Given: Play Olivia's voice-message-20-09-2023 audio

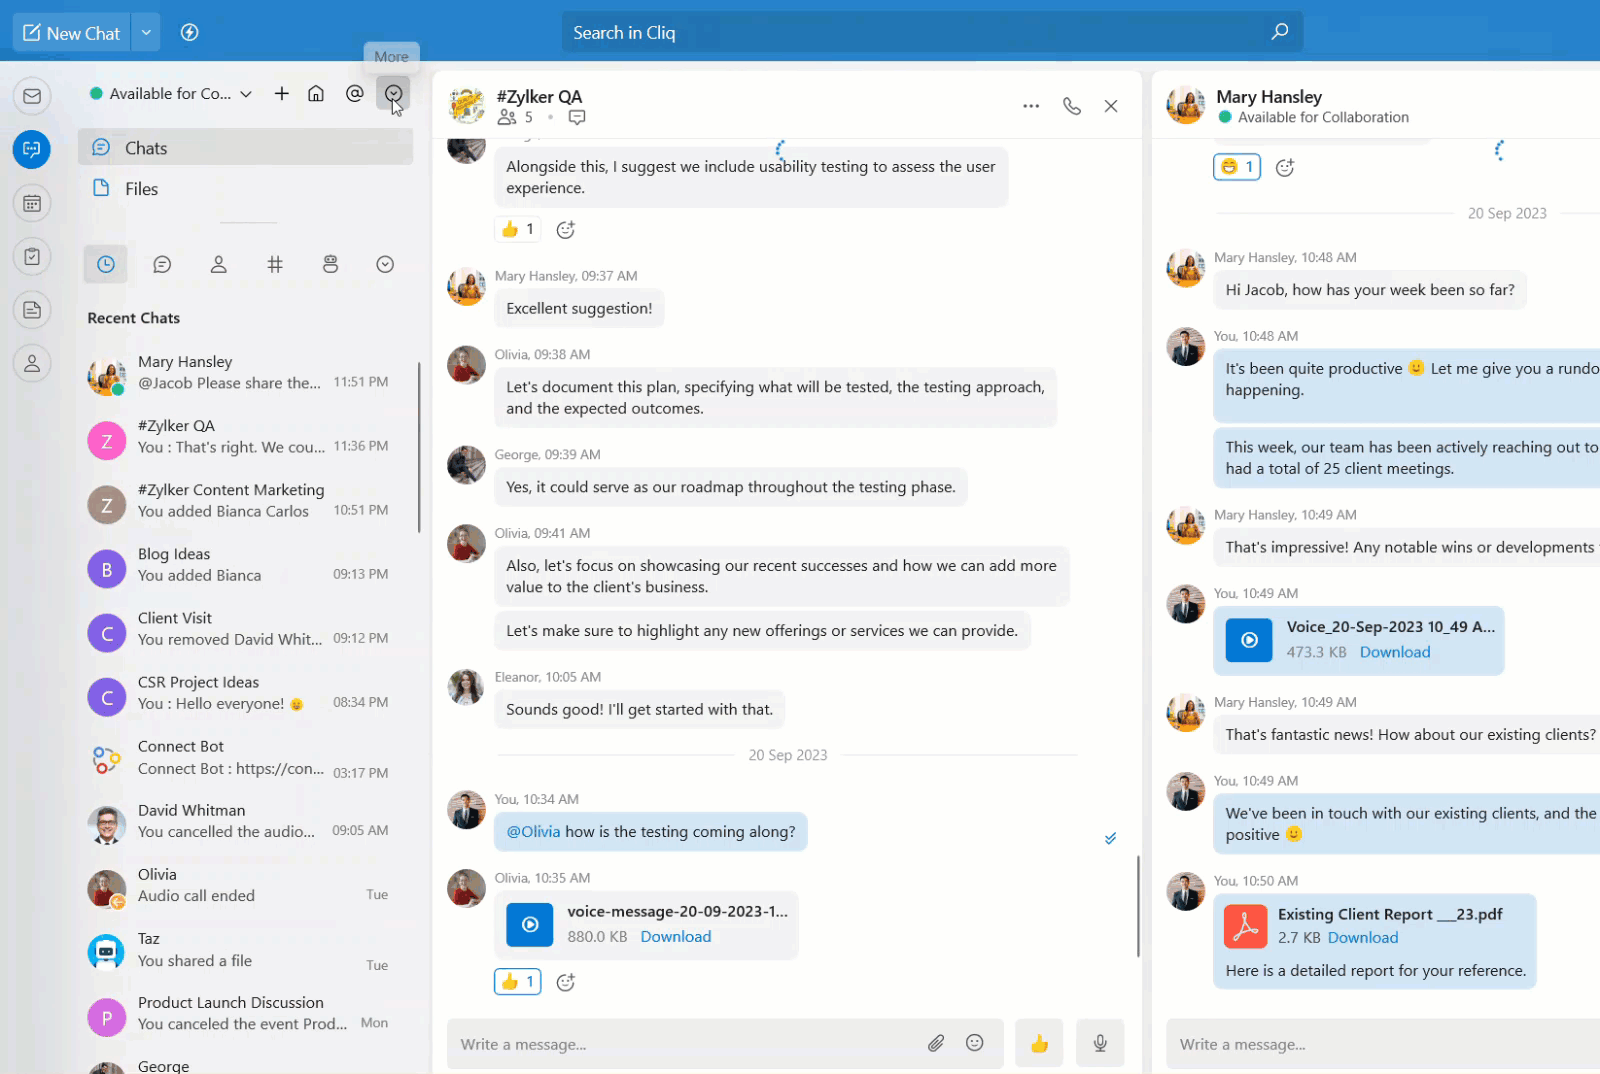Looking at the screenshot, I should click(530, 925).
